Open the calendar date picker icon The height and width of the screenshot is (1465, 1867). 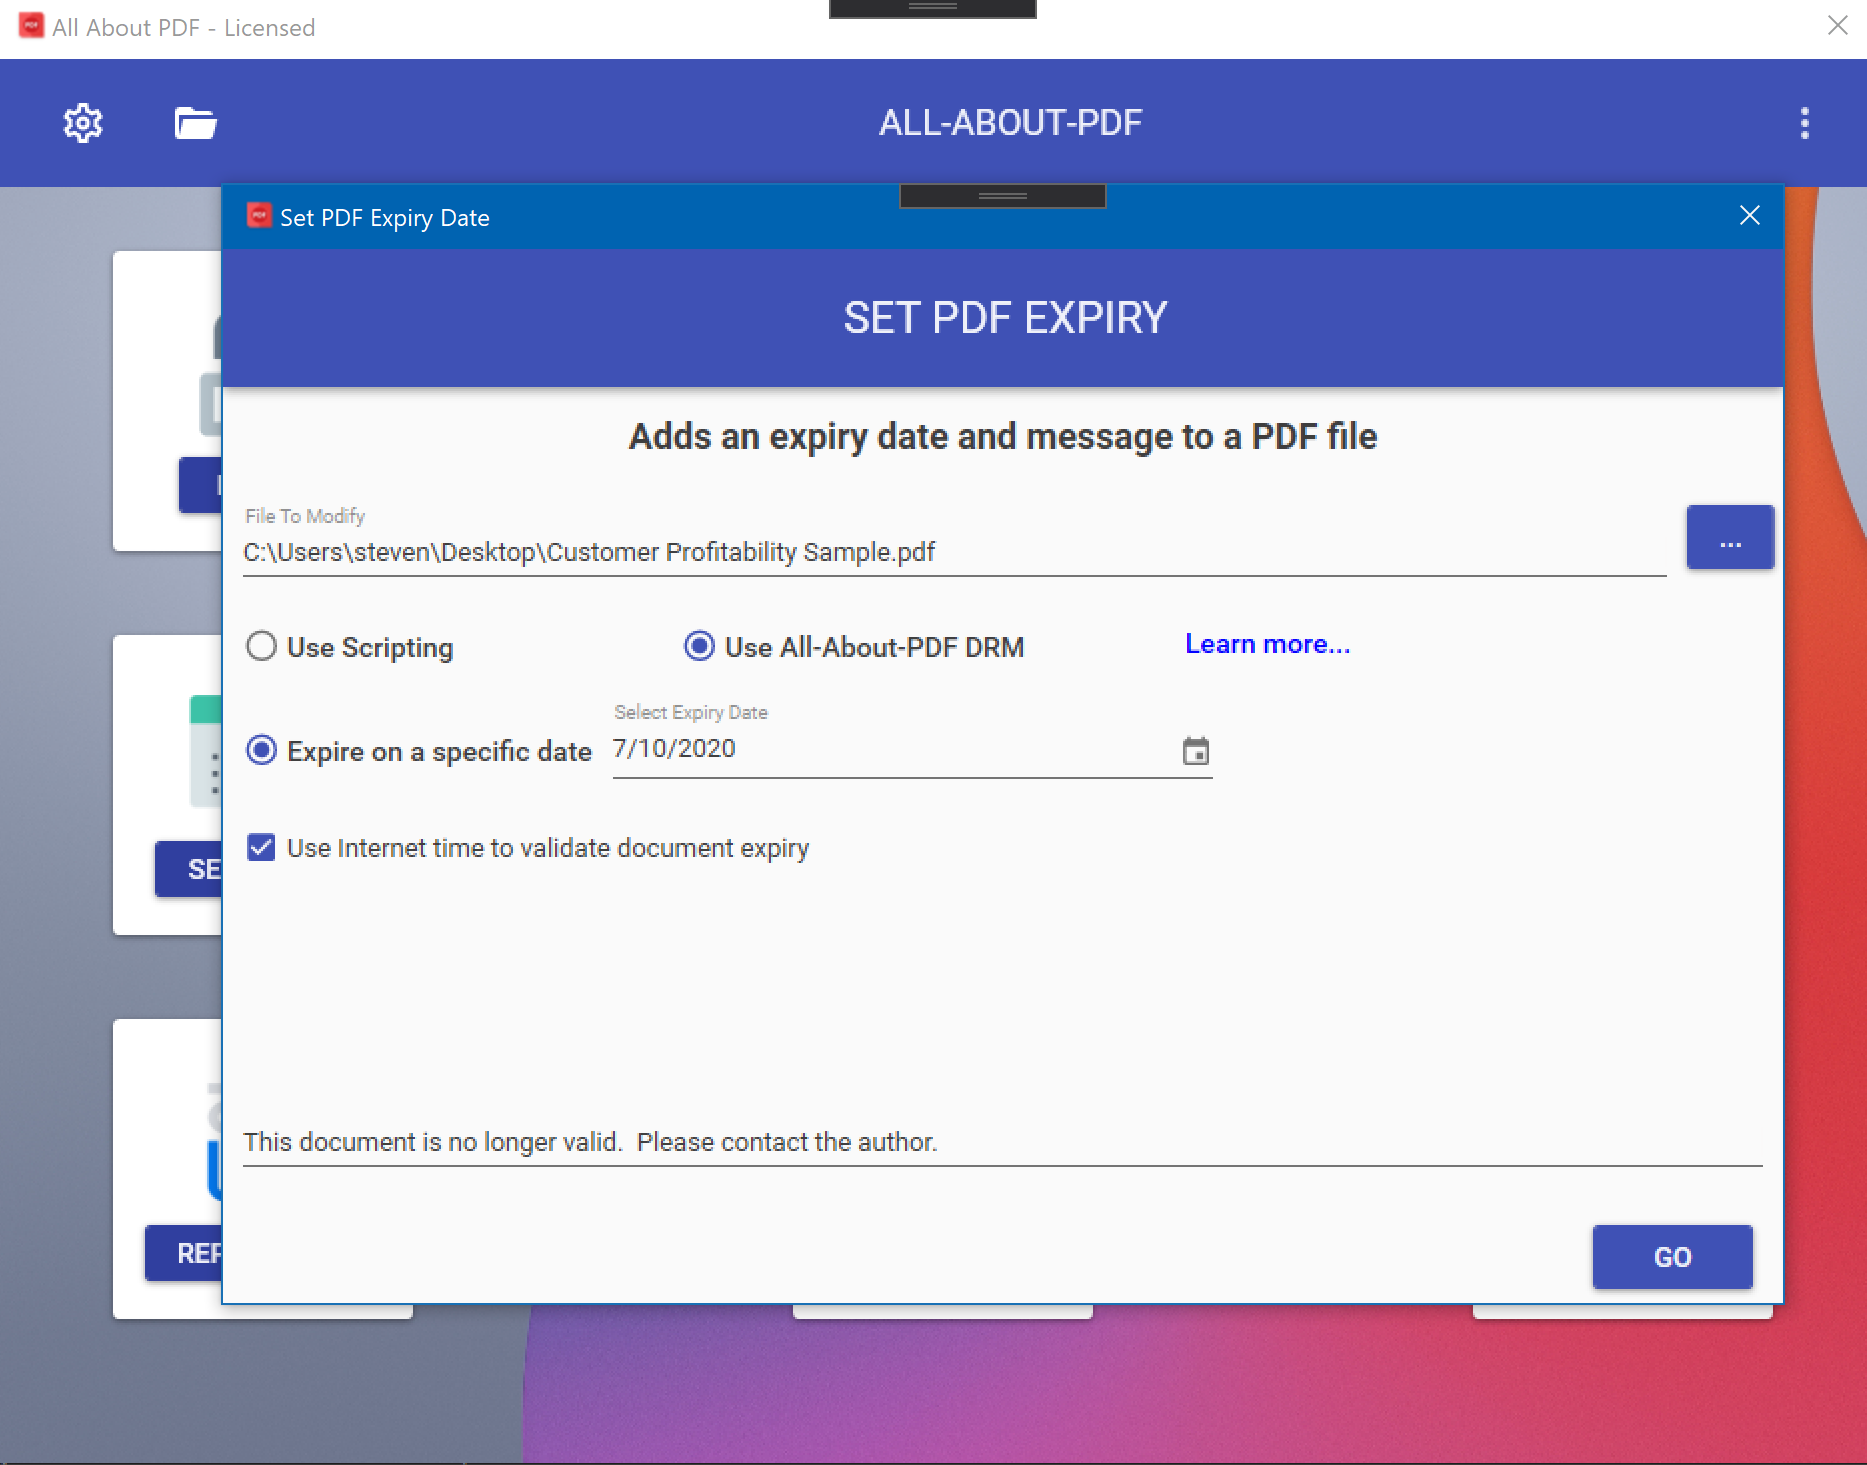tap(1195, 751)
